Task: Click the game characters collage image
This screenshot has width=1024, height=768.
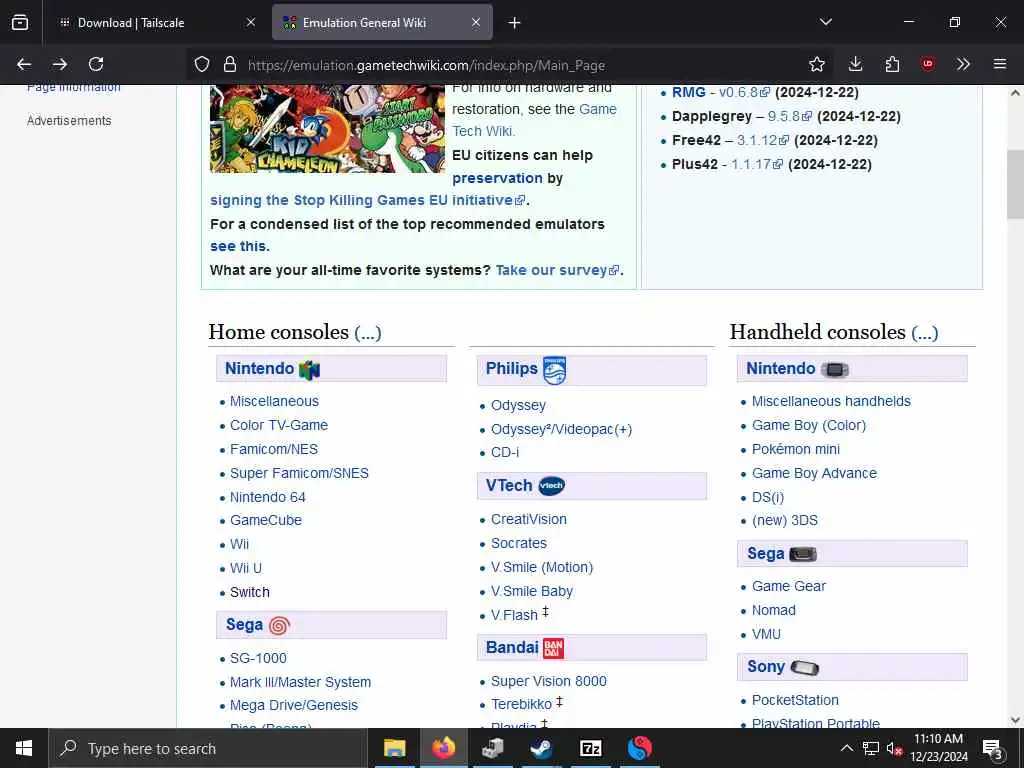Action: [x=327, y=129]
